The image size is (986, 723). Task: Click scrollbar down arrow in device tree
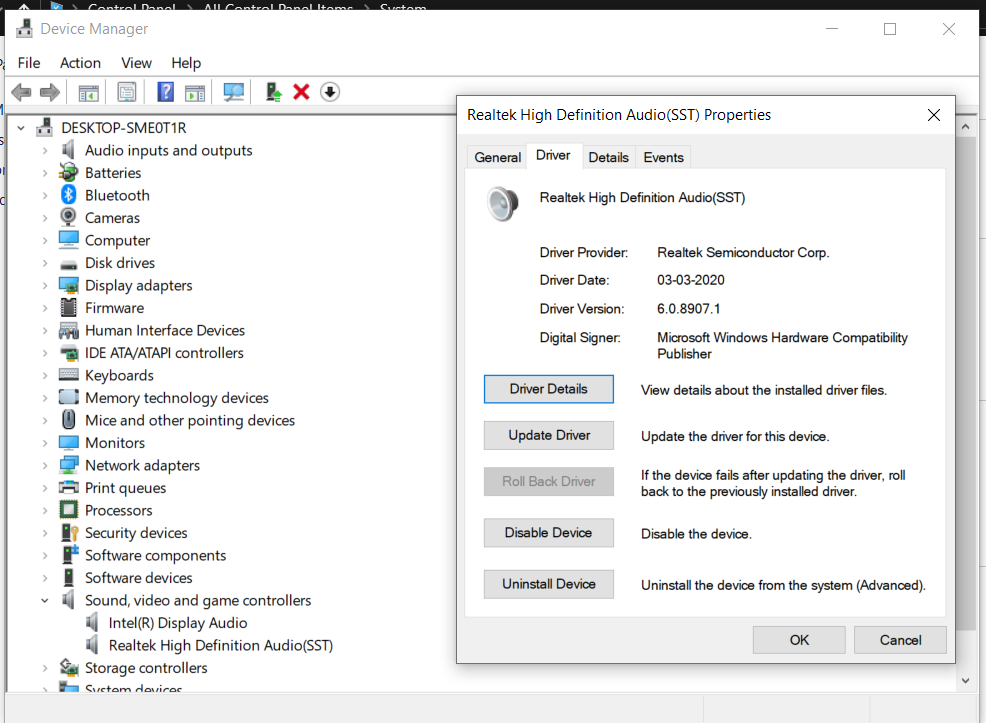pyautogui.click(x=965, y=680)
